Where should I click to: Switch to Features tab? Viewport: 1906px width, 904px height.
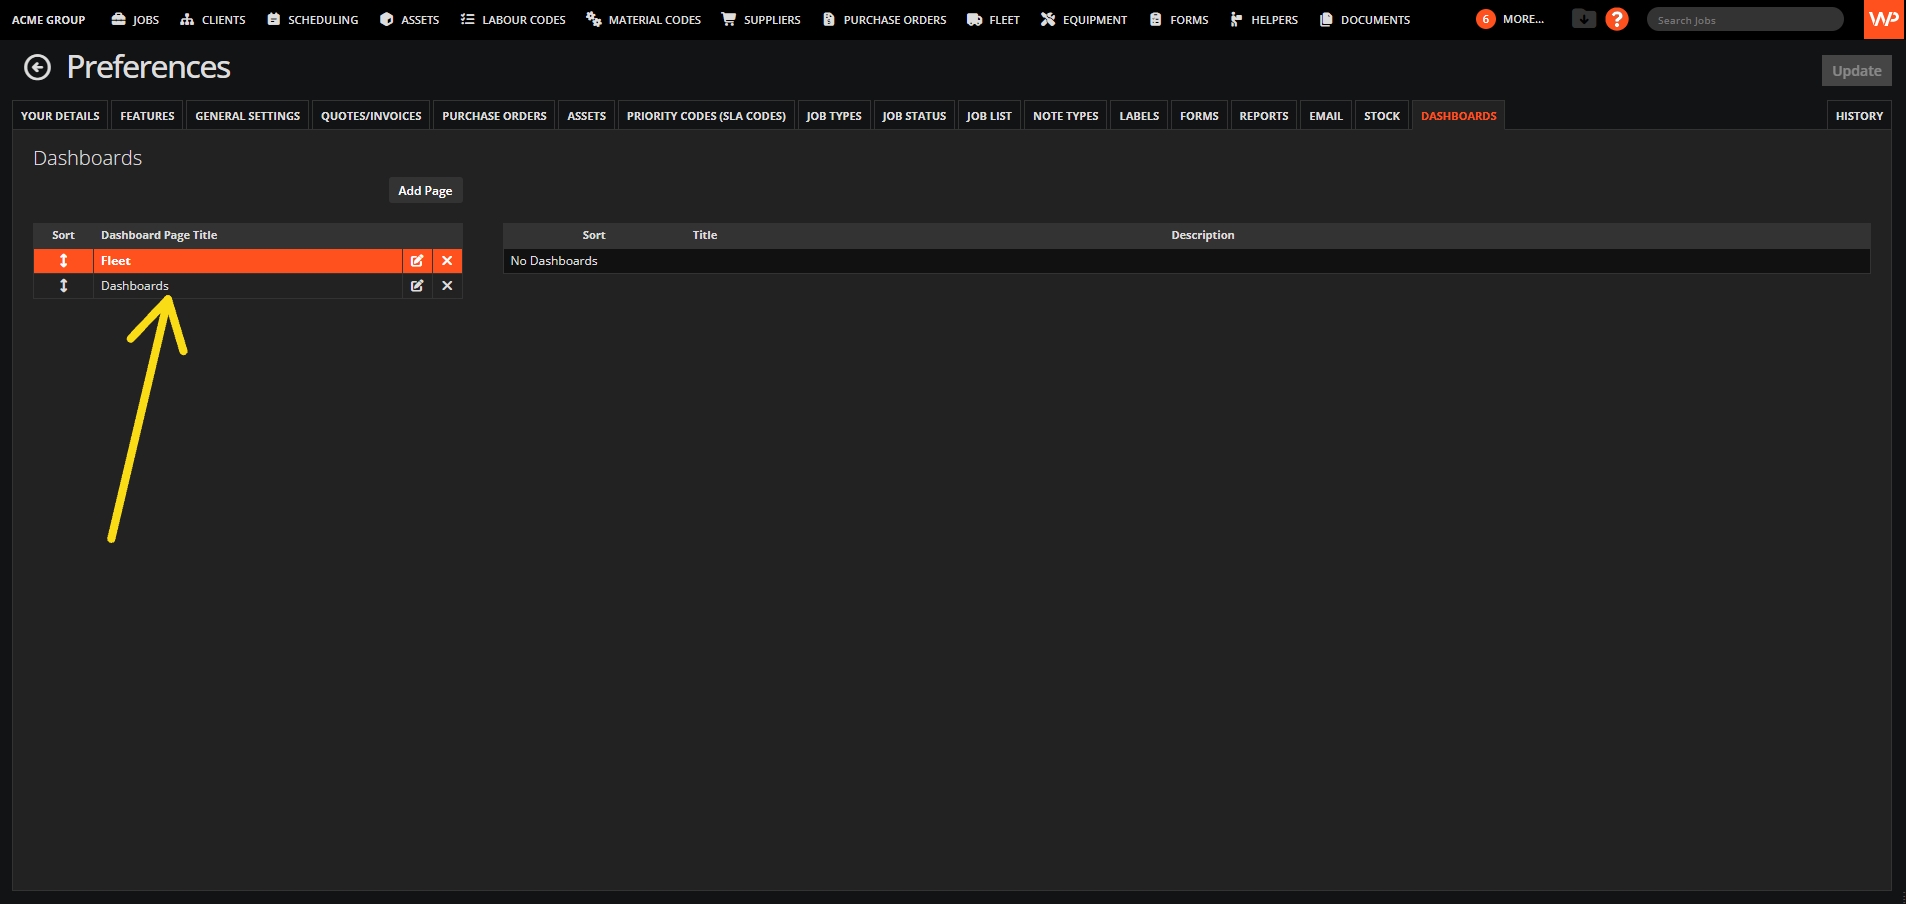pyautogui.click(x=147, y=116)
